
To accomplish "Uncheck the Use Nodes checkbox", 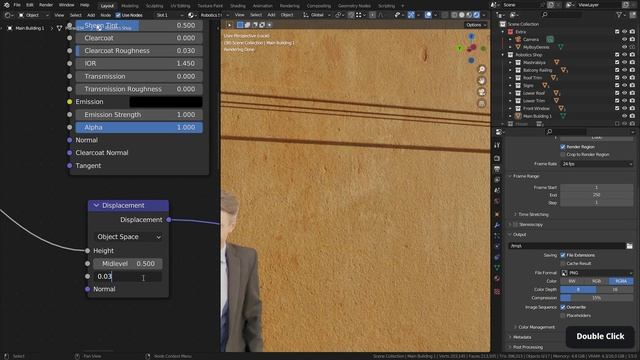I will point(118,15).
